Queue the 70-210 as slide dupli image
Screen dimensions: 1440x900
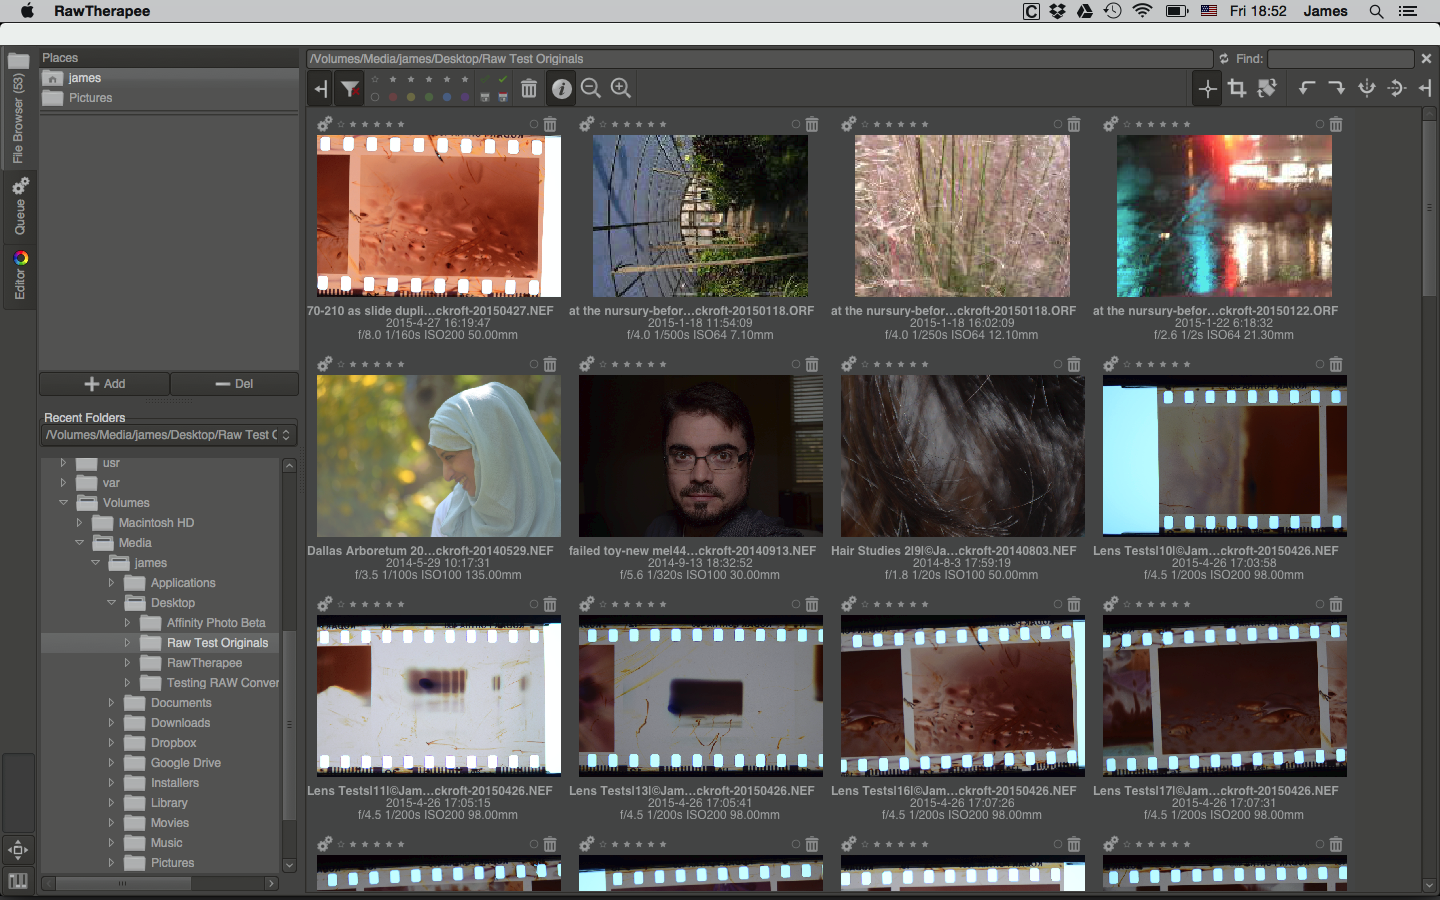click(324, 124)
